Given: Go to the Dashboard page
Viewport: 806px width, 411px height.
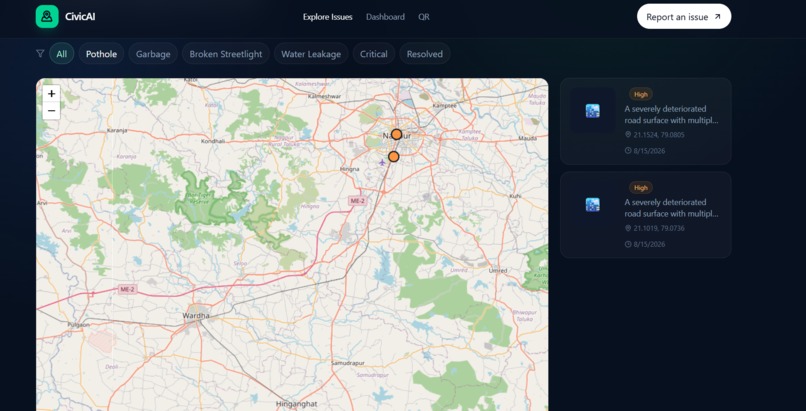Looking at the screenshot, I should (385, 17).
